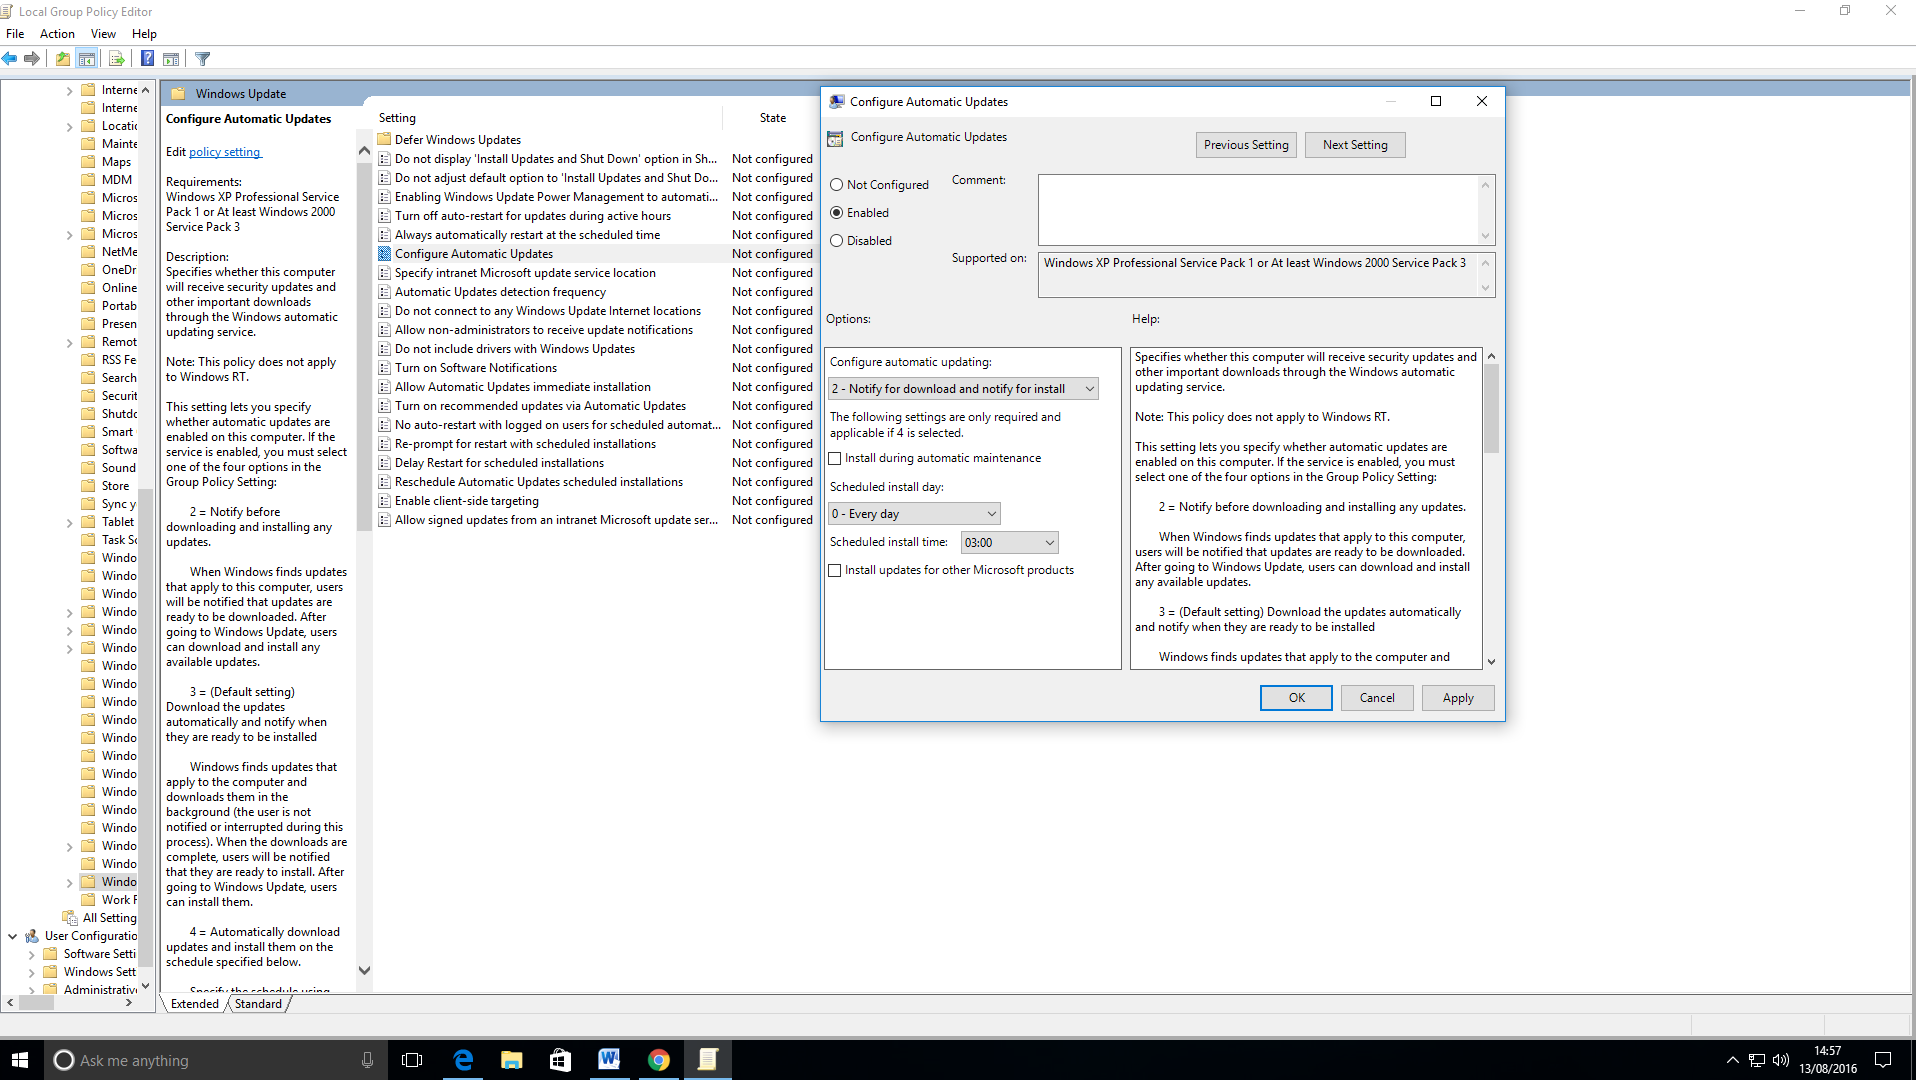The image size is (1916, 1080).
Task: Select the Disabled radio button
Action: coord(837,241)
